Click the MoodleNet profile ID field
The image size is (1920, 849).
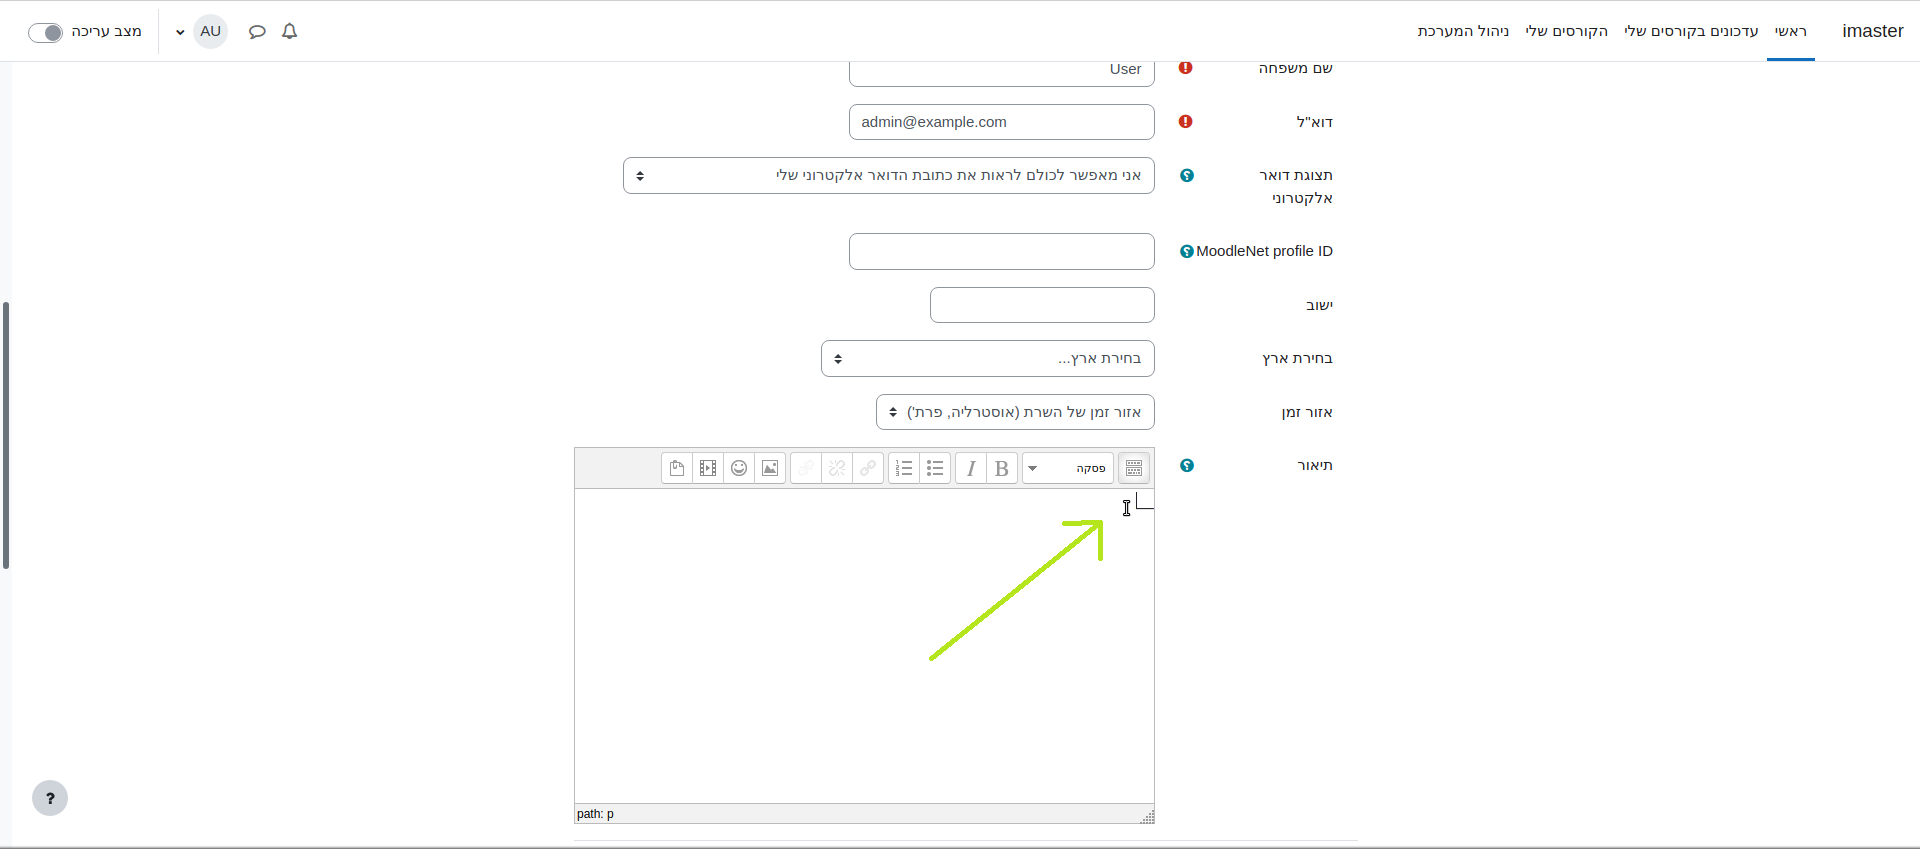(1002, 251)
